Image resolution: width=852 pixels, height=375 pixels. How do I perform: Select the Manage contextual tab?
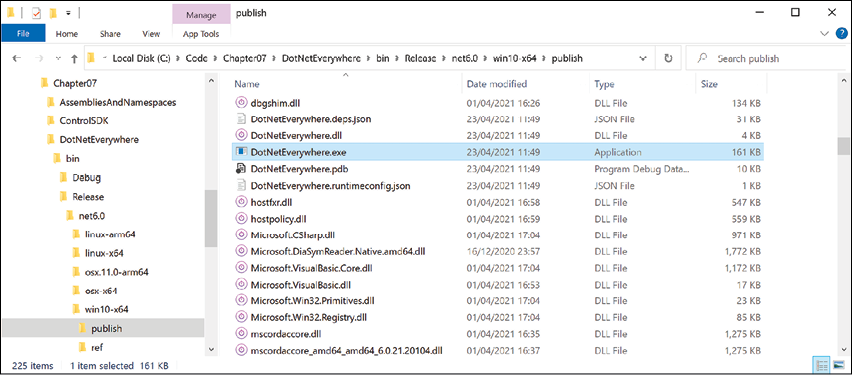coord(201,15)
